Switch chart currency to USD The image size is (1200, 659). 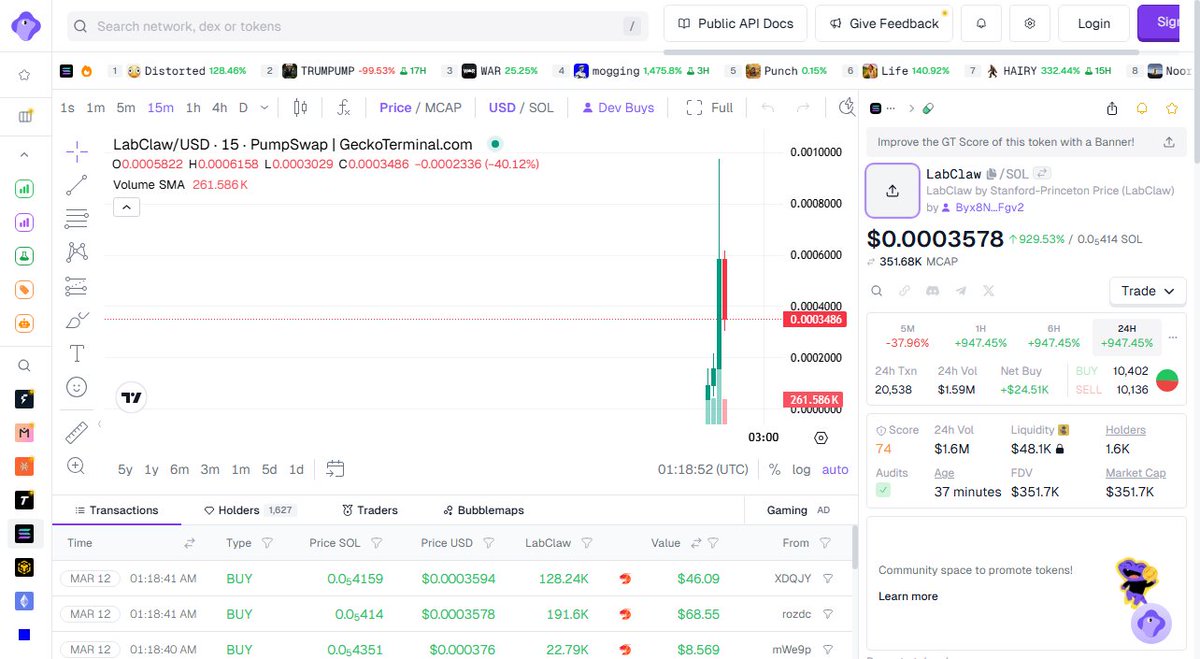[x=502, y=107]
